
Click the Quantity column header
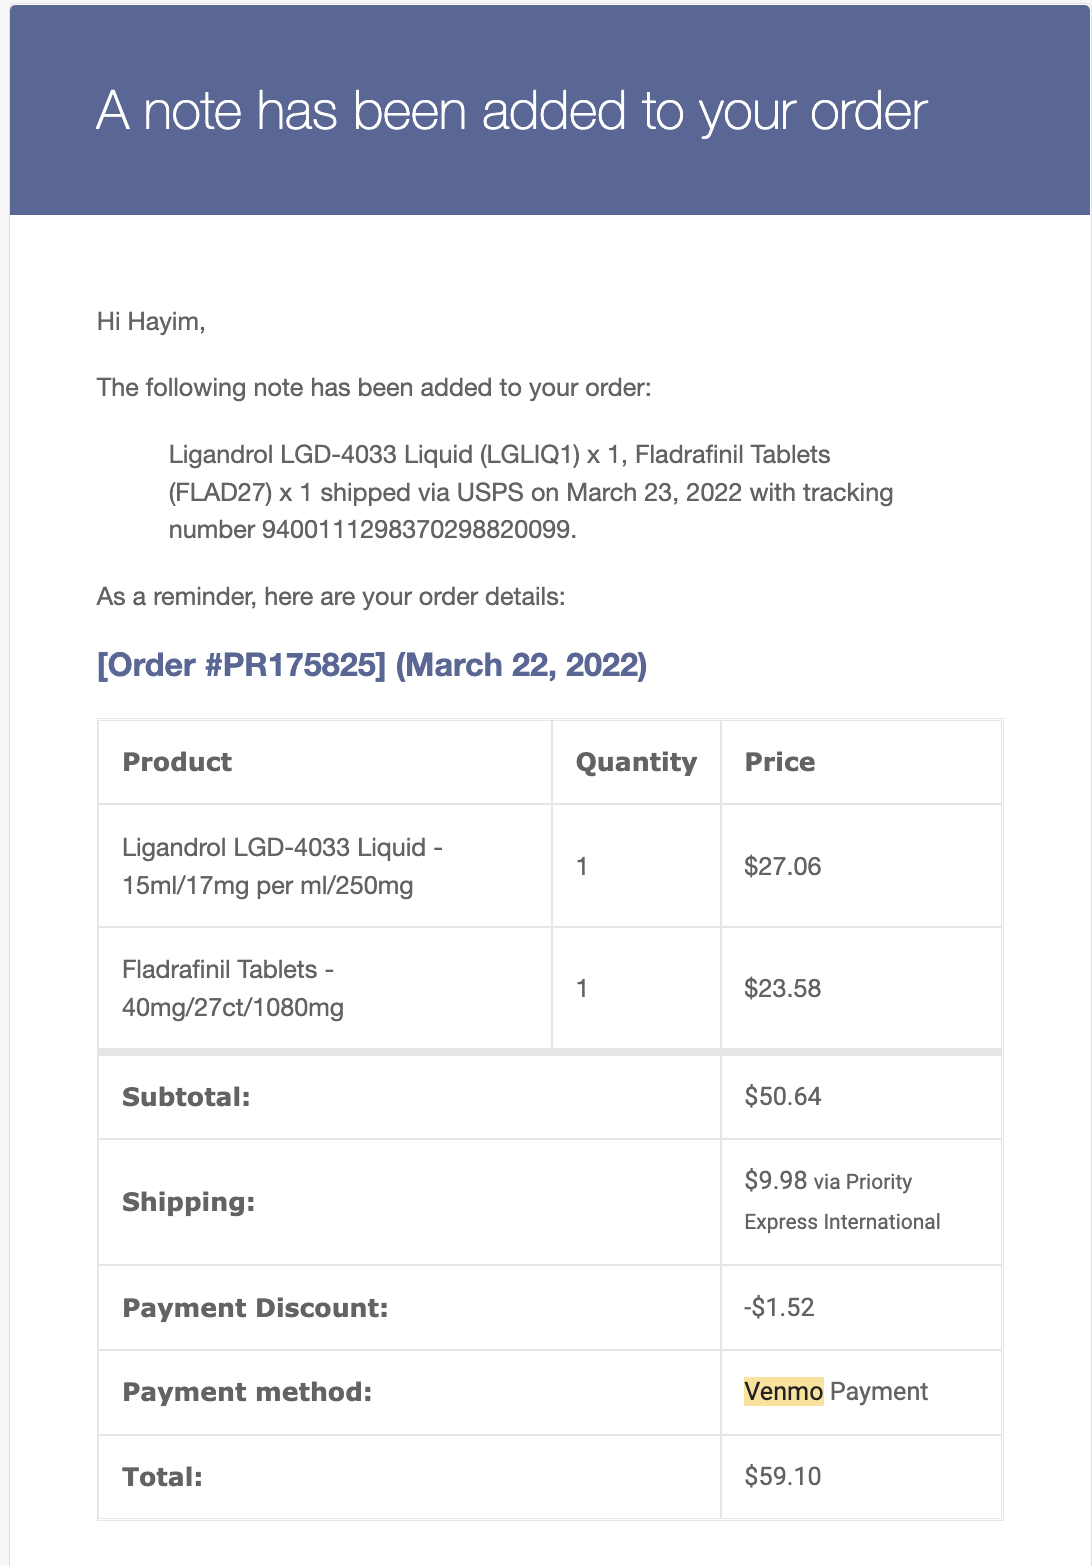point(636,762)
